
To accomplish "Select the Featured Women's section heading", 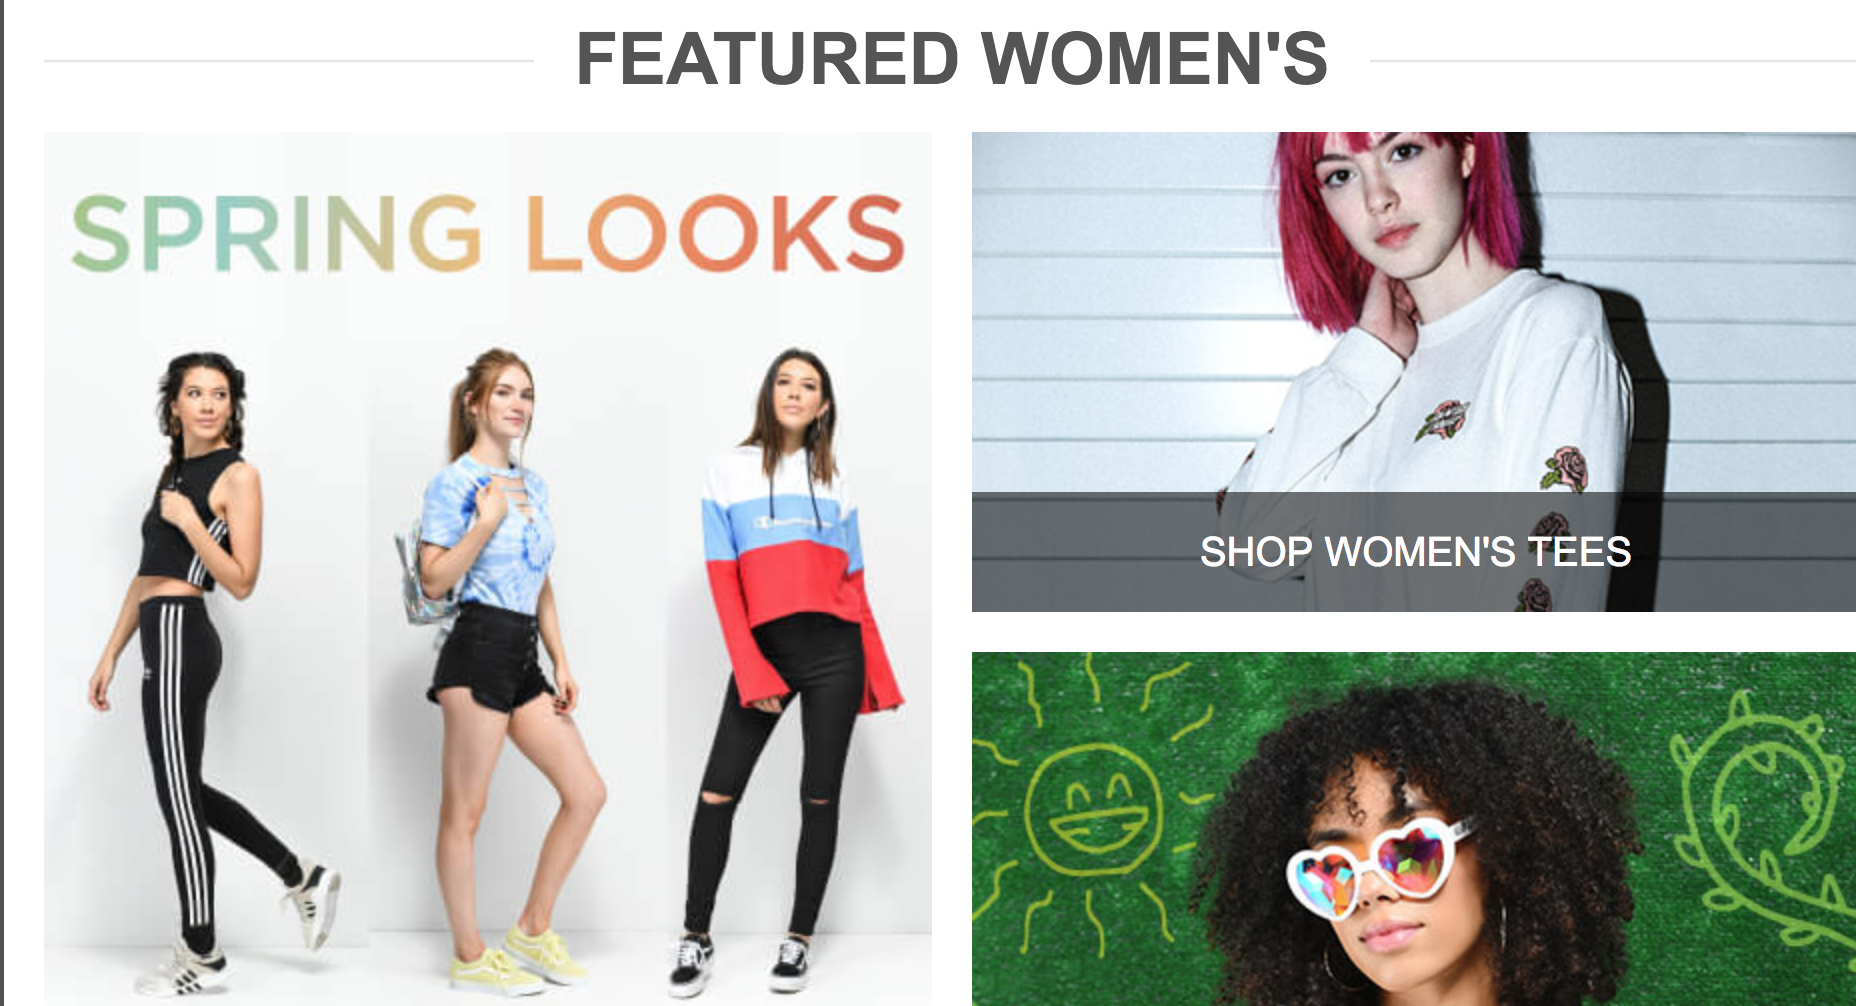I will 951,59.
